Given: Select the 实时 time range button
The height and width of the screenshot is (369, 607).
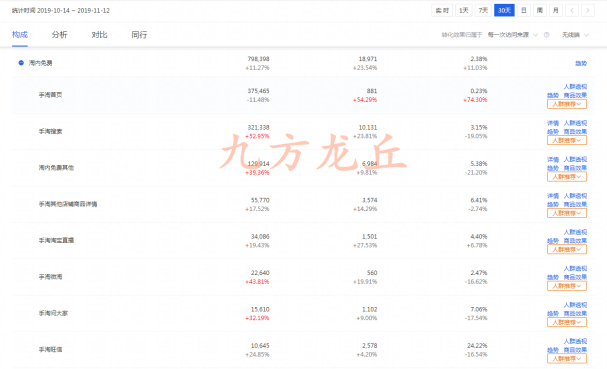Looking at the screenshot, I should [x=442, y=10].
